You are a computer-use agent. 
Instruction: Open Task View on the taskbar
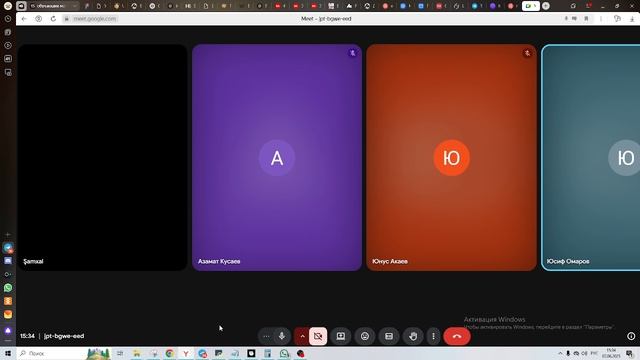(120, 353)
